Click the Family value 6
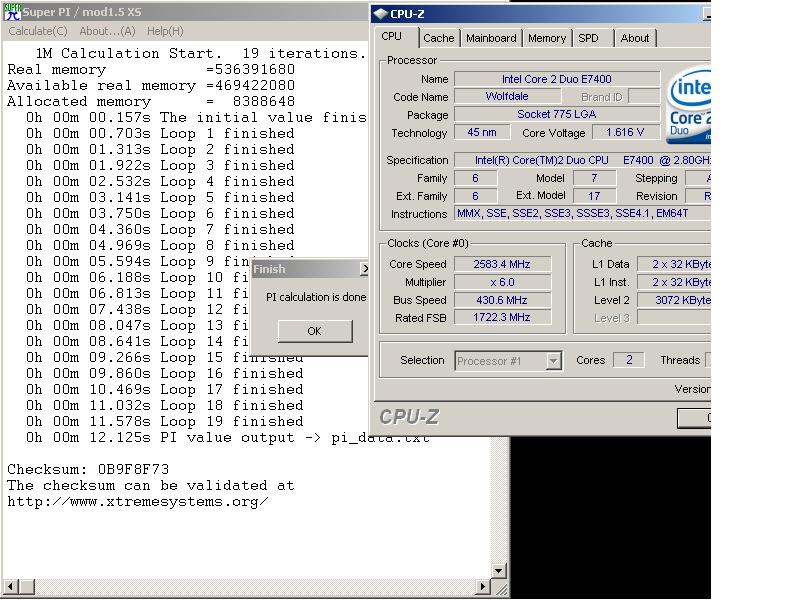Viewport: 800px width, 600px height. pyautogui.click(x=476, y=178)
